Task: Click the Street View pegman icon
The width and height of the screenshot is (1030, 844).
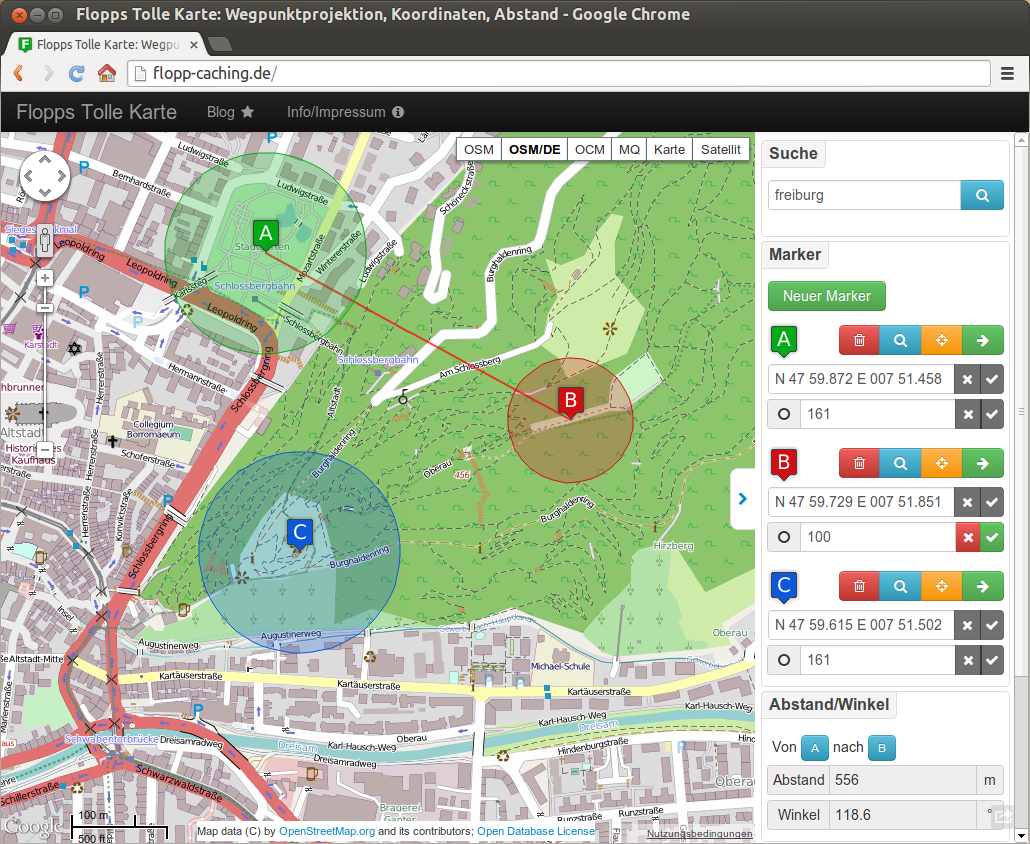Action: pos(45,240)
